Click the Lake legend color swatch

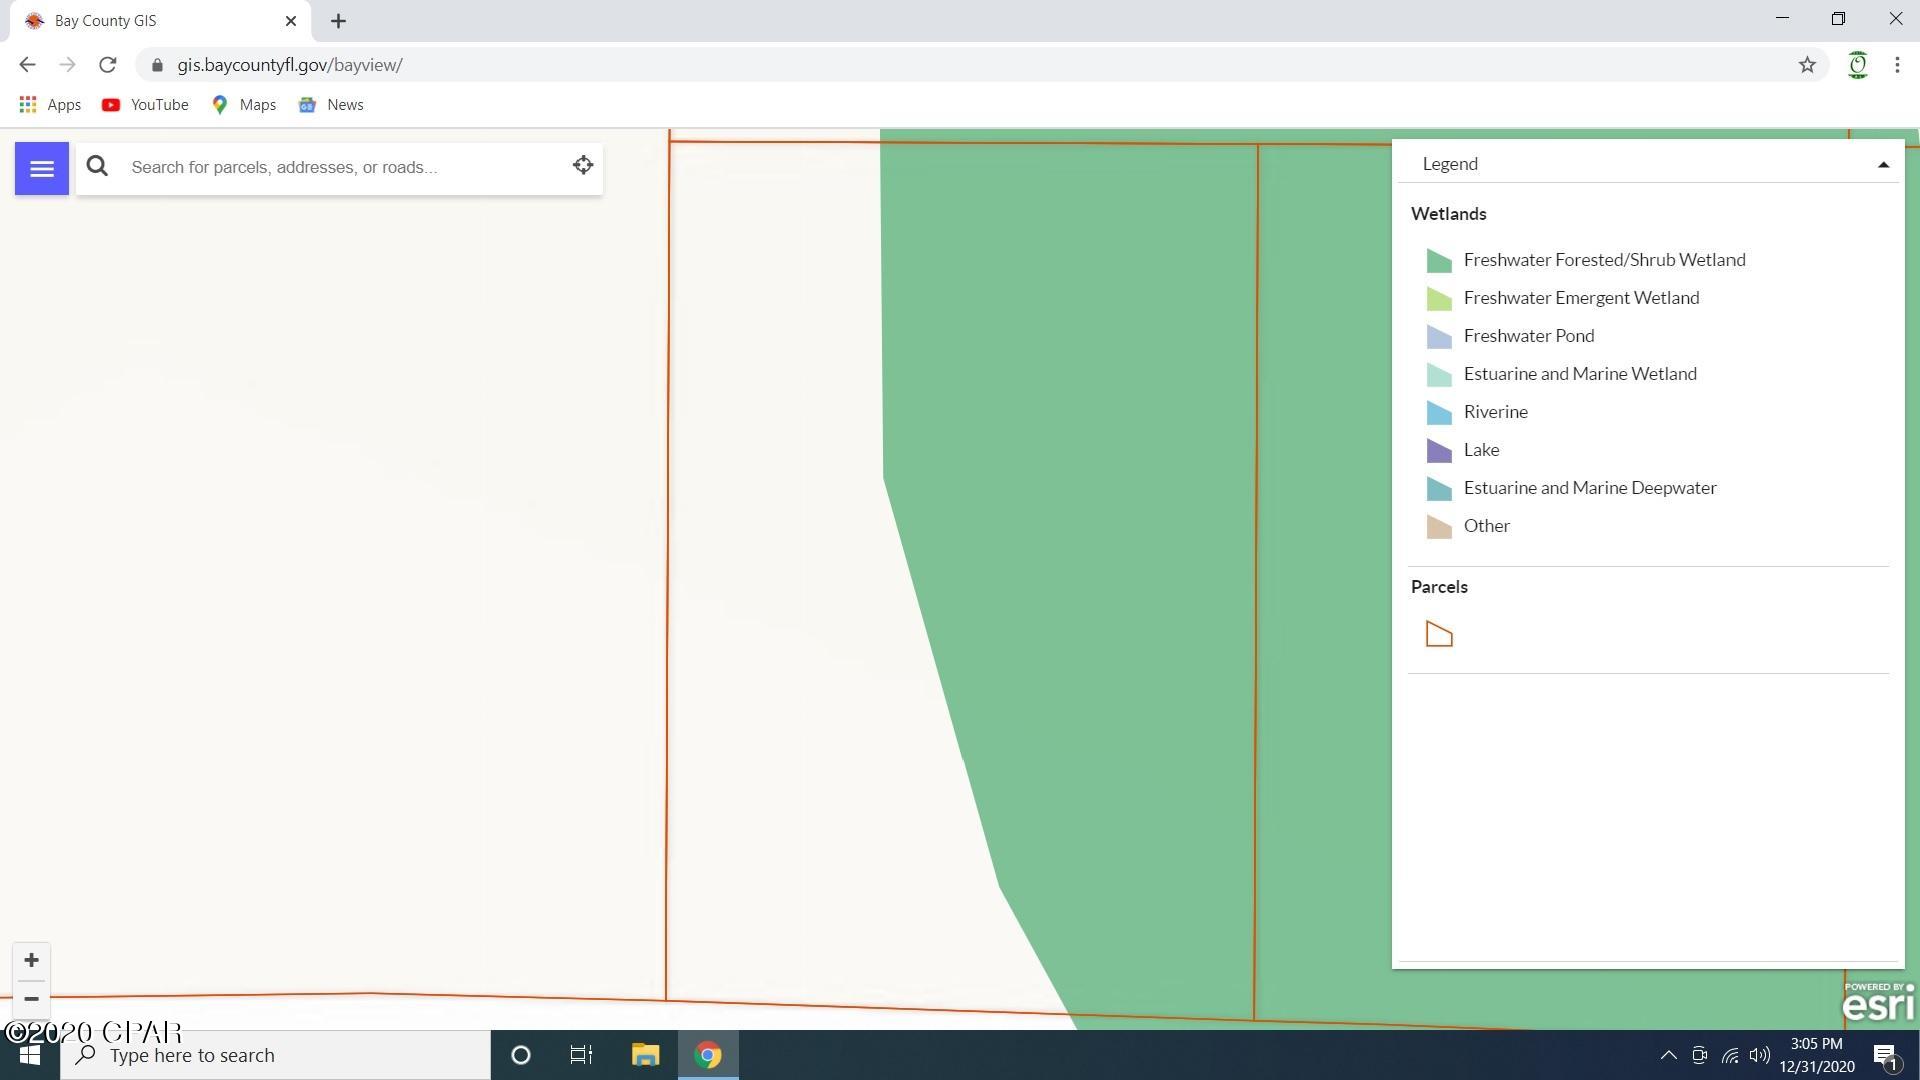[x=1438, y=451]
